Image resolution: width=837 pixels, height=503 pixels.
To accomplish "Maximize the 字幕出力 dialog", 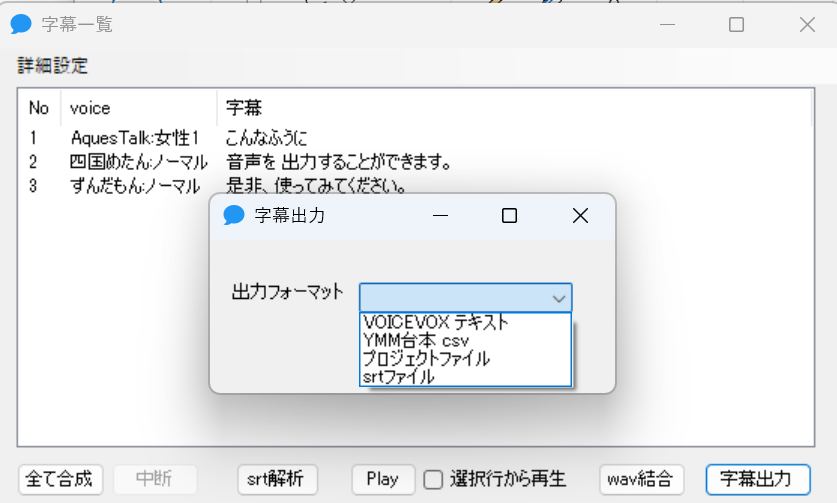I will 509,216.
